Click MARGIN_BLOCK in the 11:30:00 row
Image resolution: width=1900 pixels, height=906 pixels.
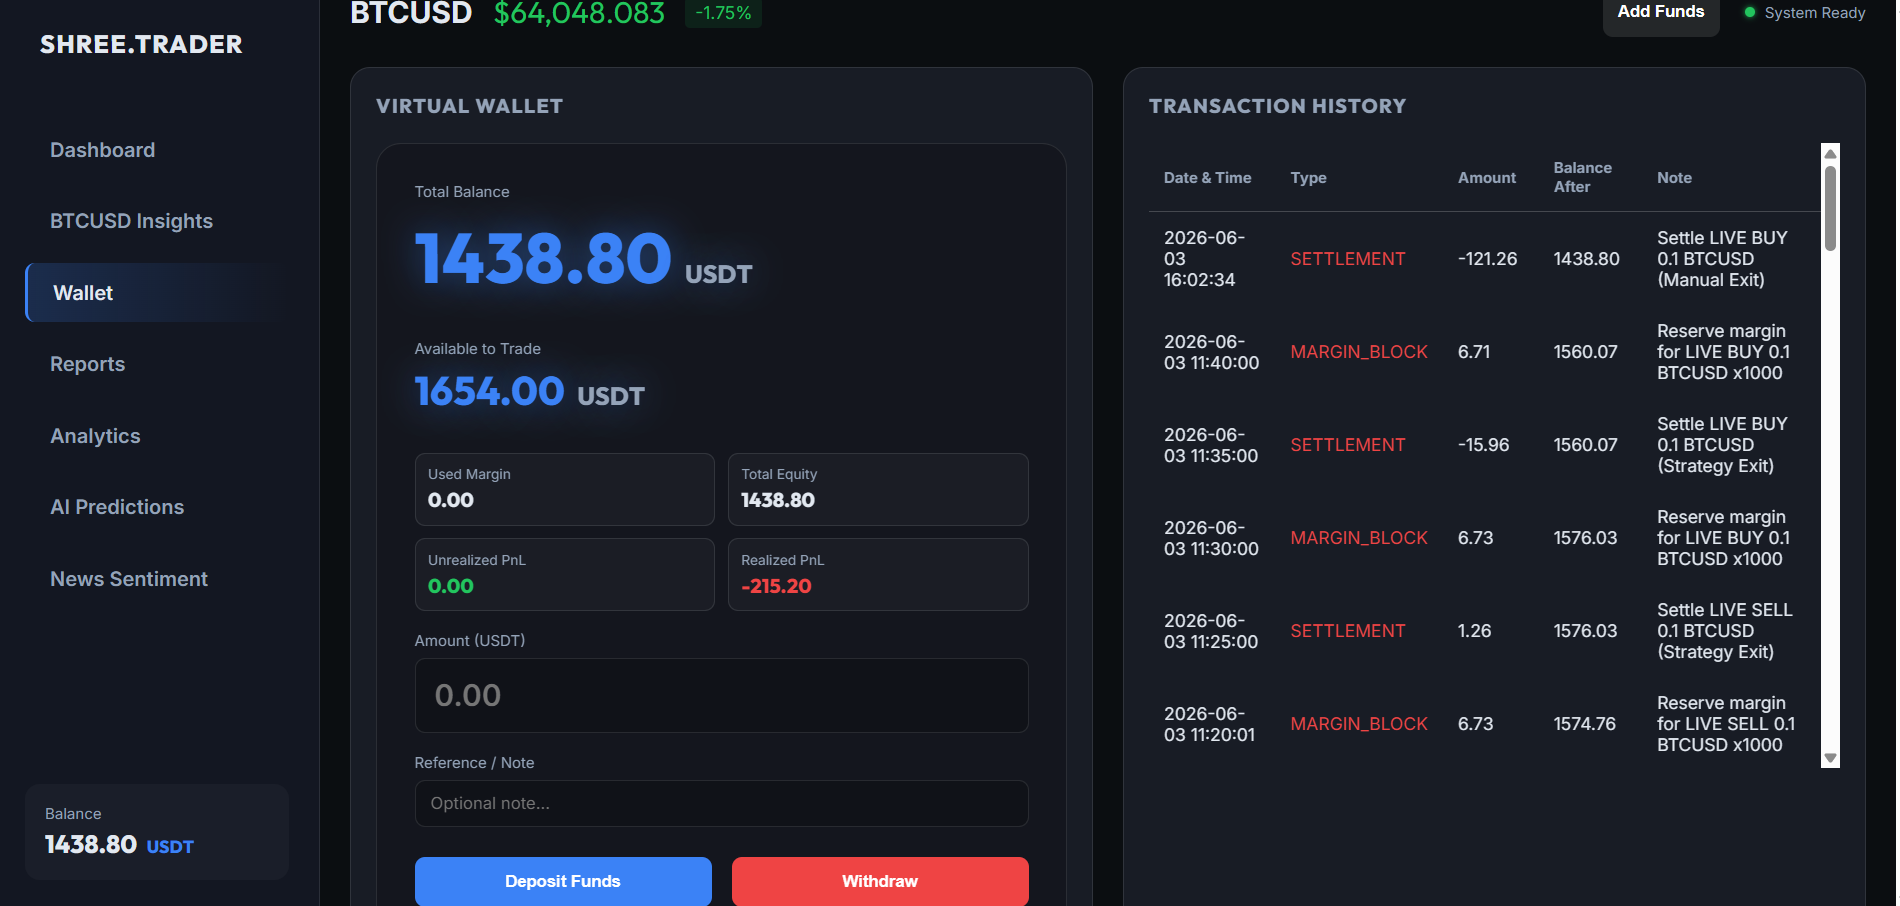tap(1358, 538)
